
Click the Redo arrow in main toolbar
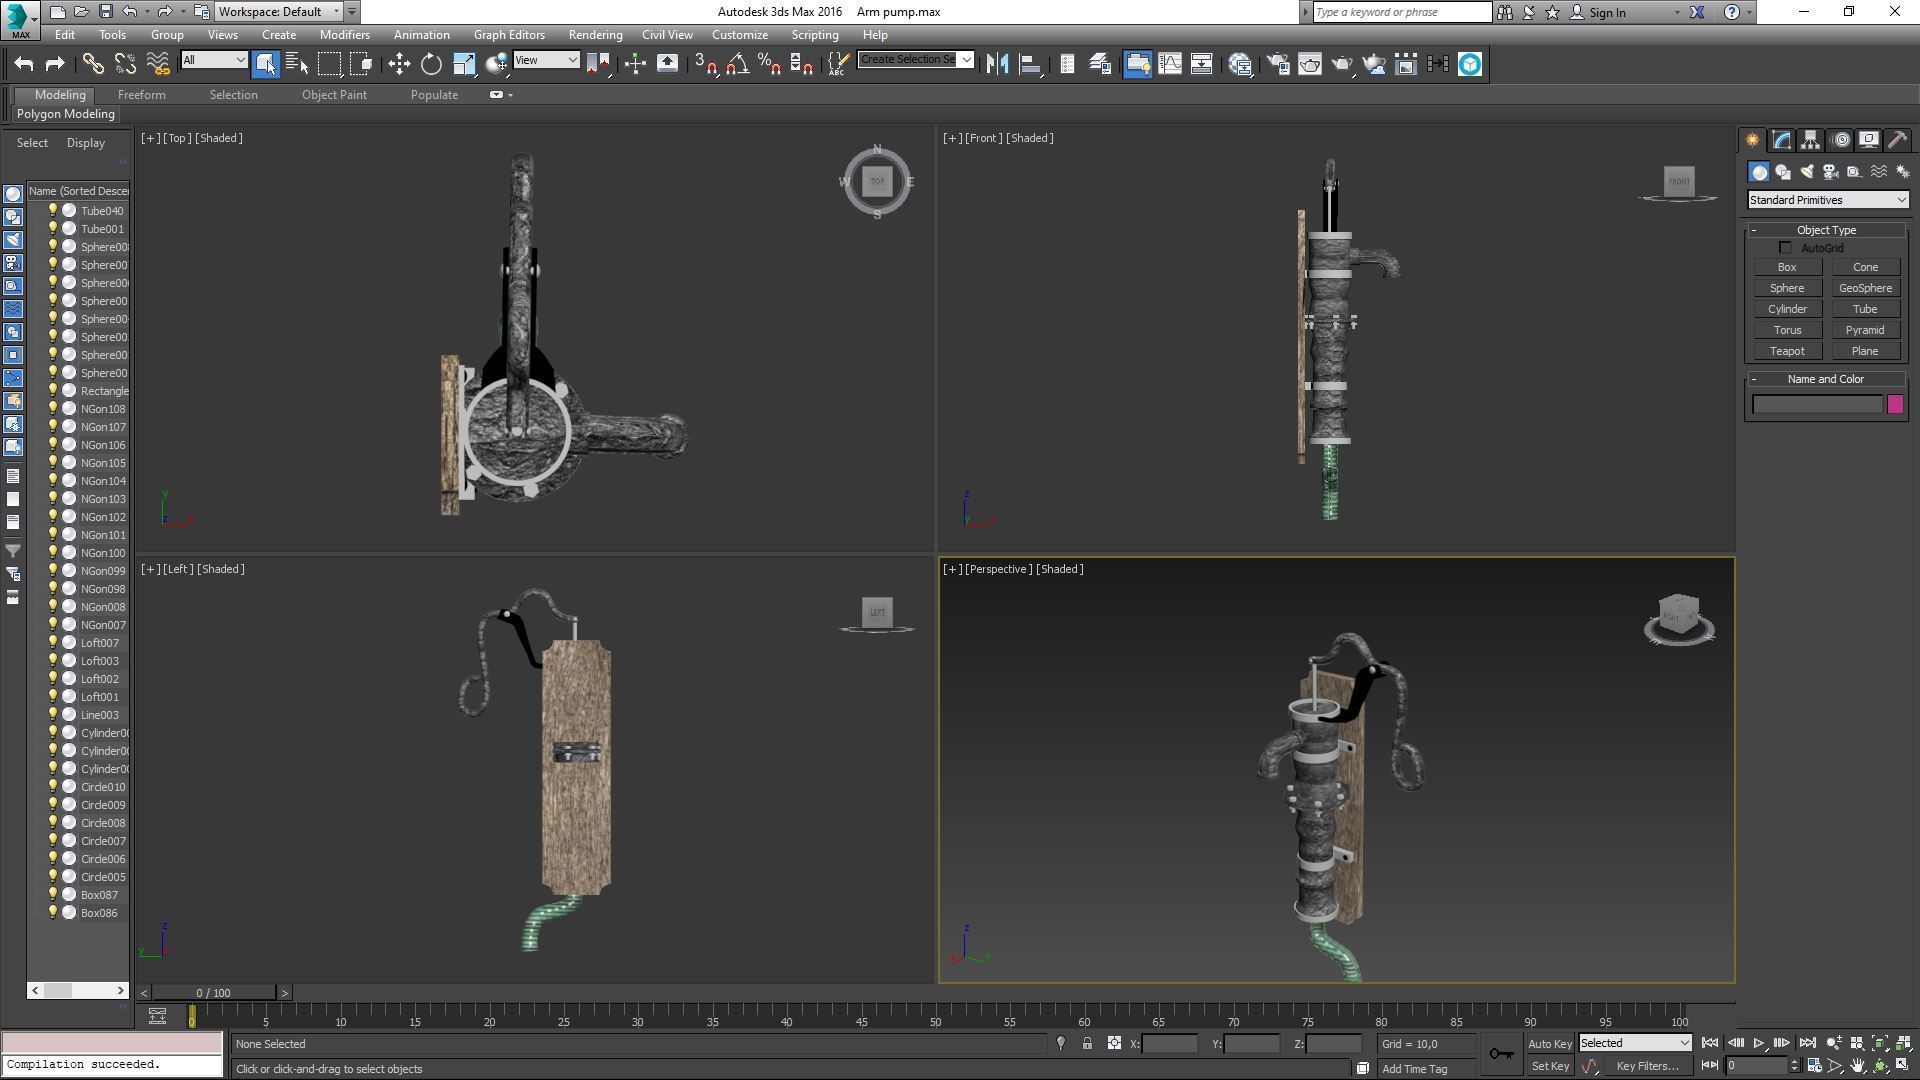click(56, 64)
